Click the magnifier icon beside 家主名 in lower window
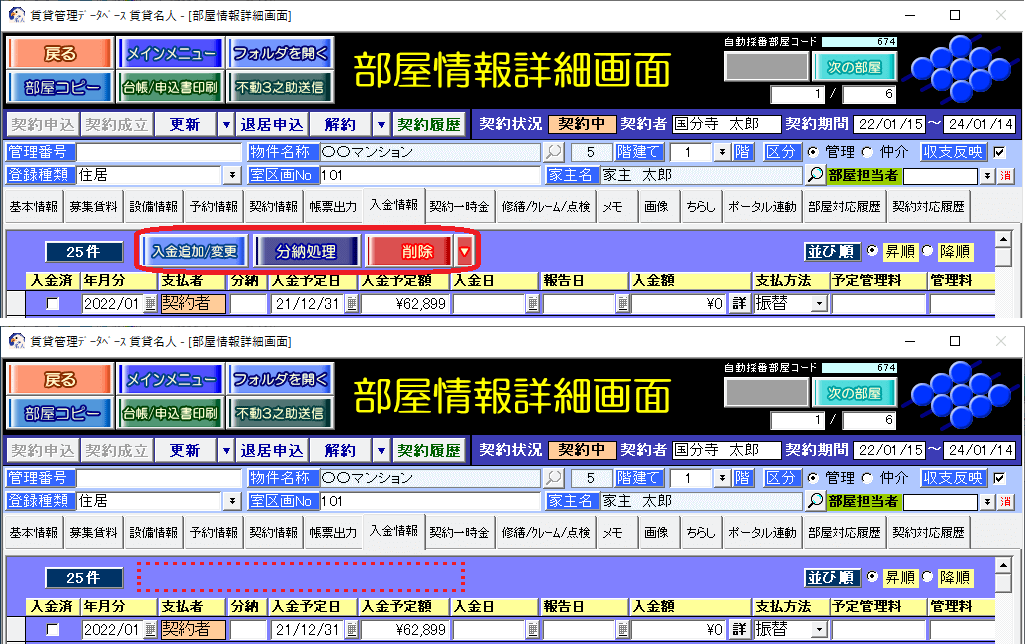 tap(816, 501)
